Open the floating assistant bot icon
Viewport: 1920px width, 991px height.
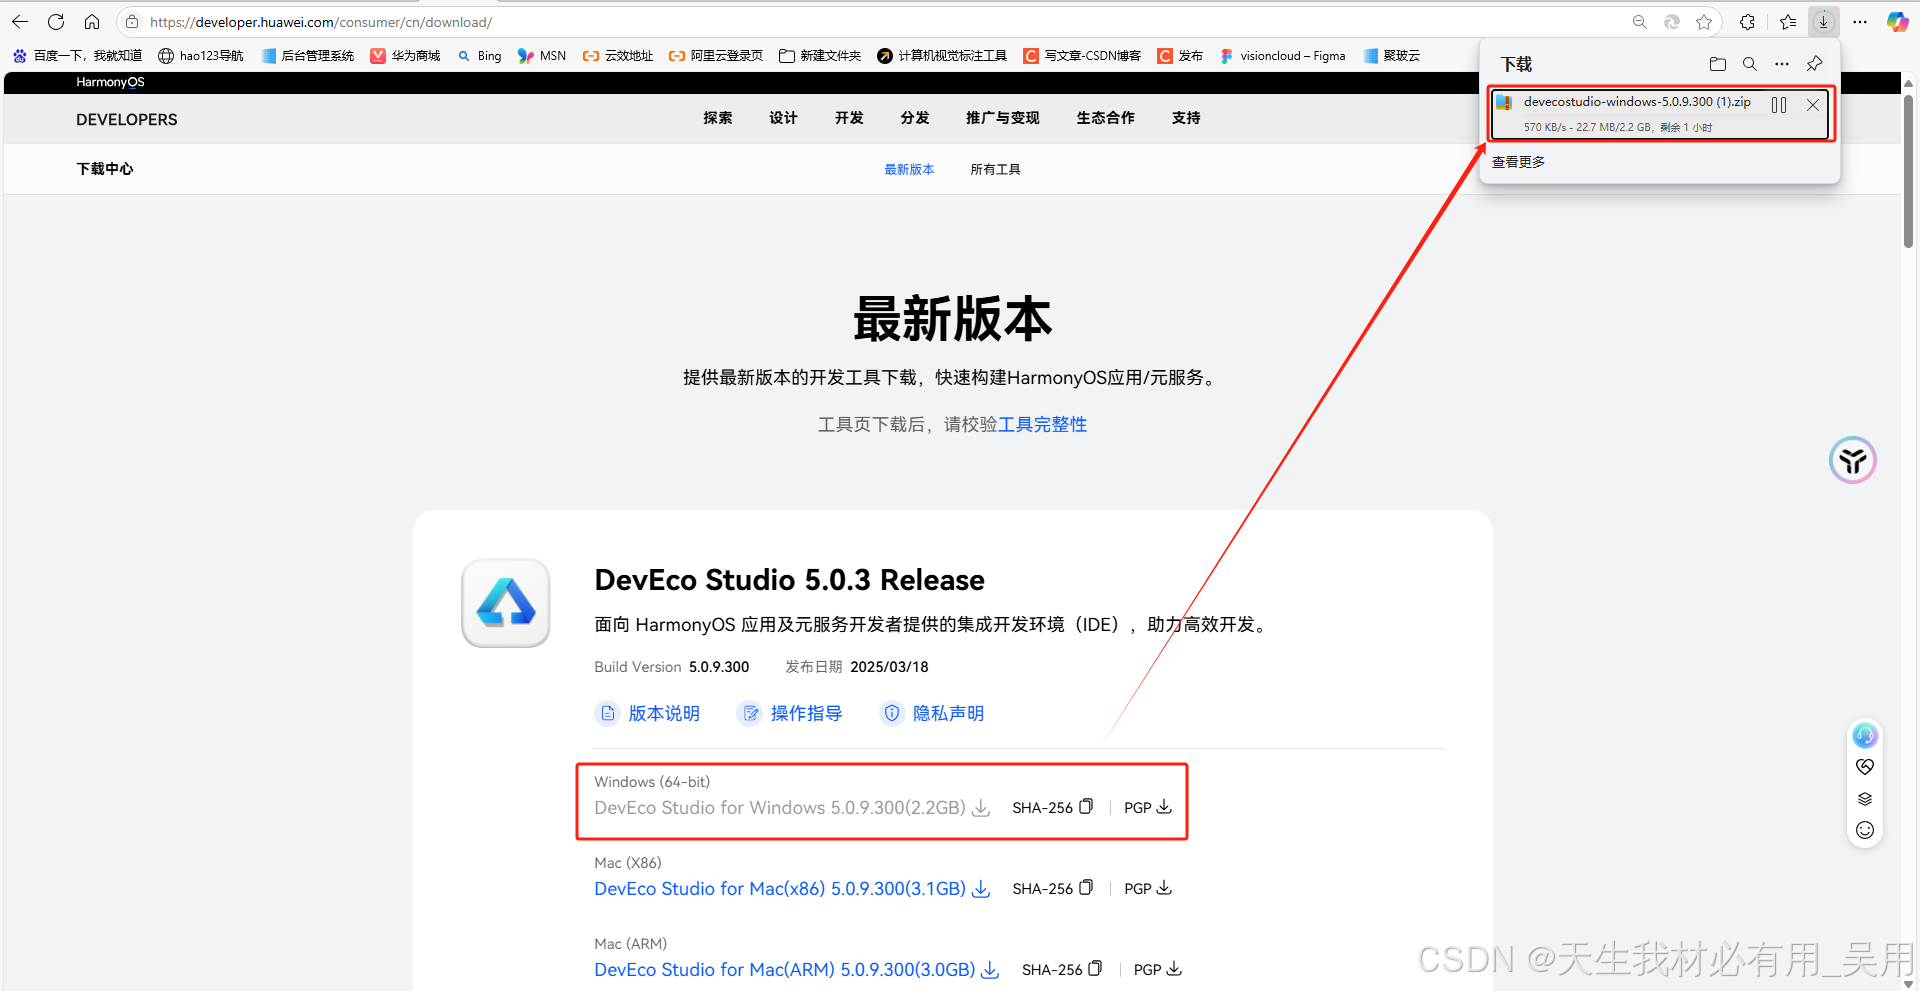1853,460
